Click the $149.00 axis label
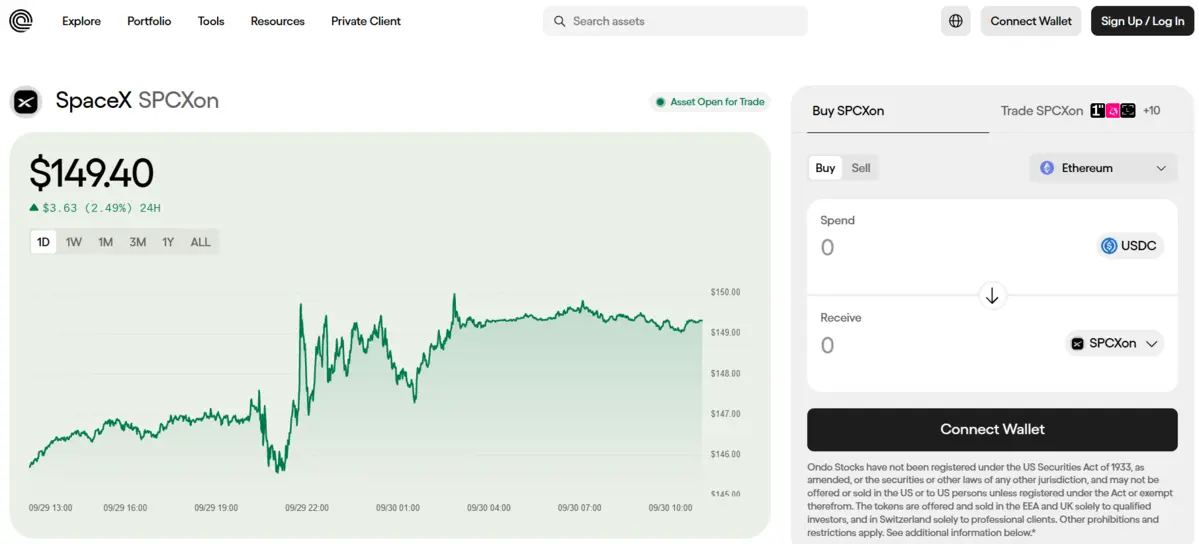This screenshot has height=544, width=1199. [725, 333]
